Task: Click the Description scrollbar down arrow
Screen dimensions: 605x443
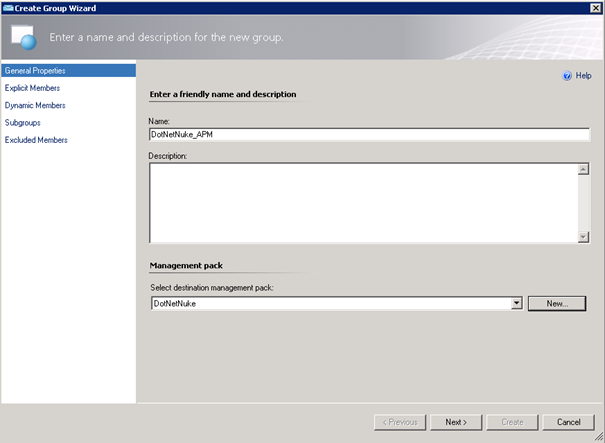Action: 583,236
